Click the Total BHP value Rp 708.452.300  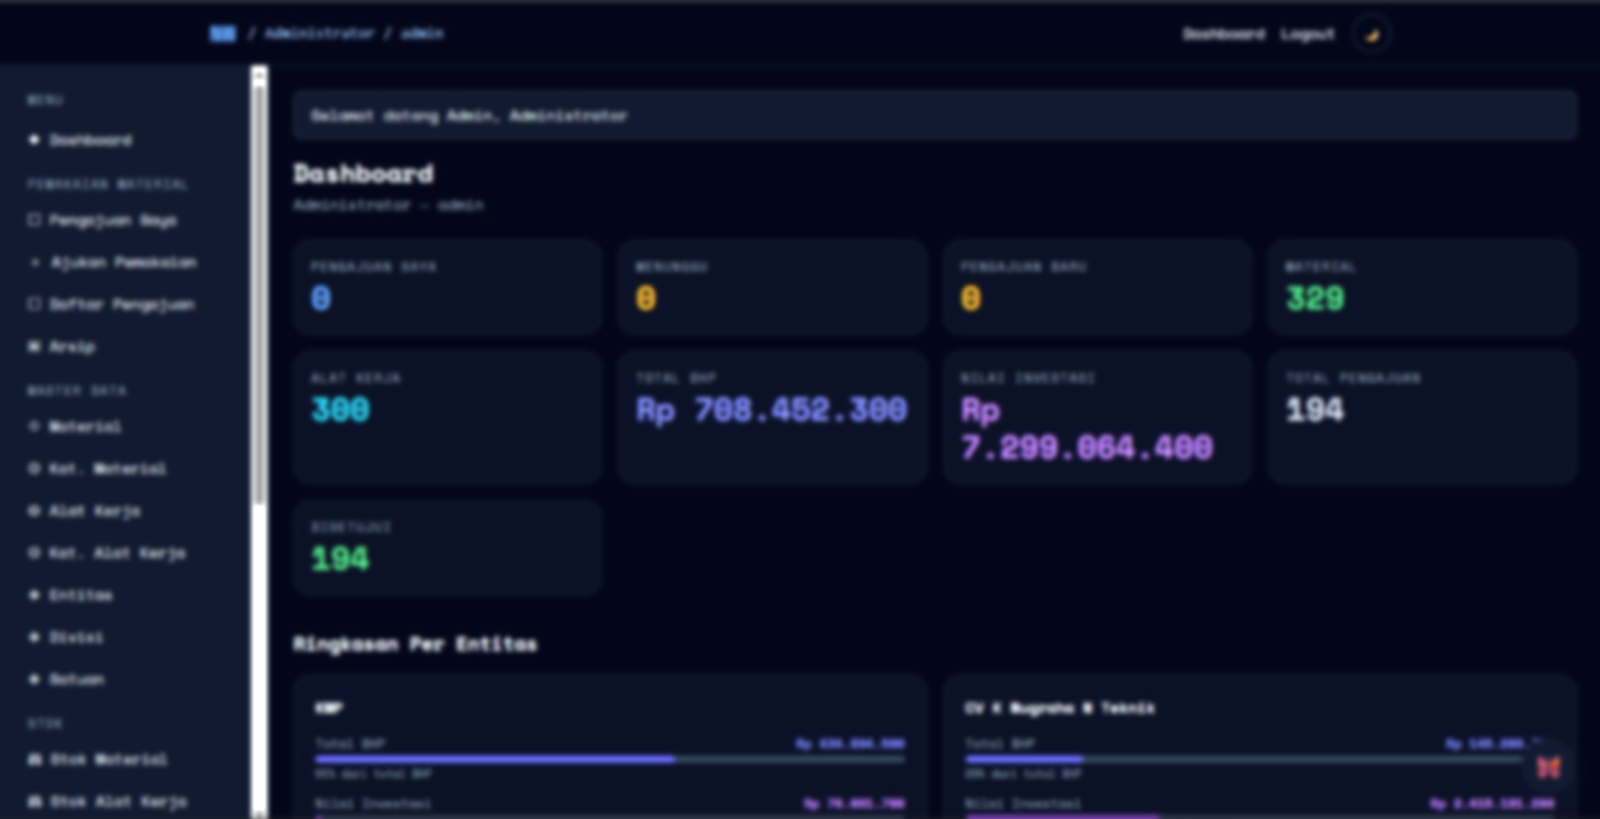[772, 410]
